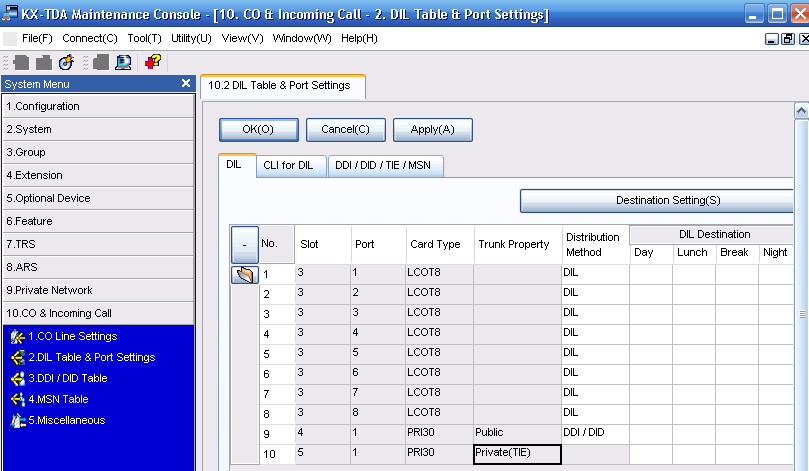The width and height of the screenshot is (809, 471).
Task: Expand 5.Optional Device in System Menu
Action: (98, 198)
